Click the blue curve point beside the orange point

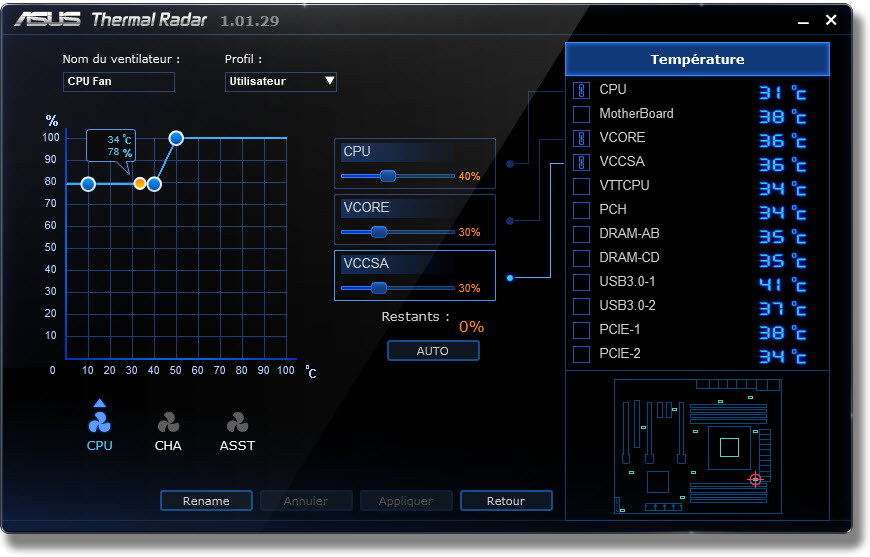pos(154,184)
